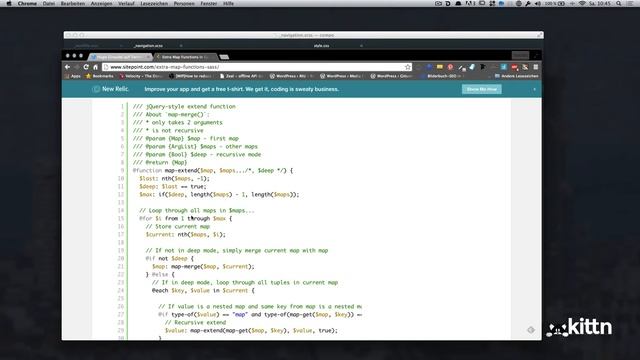The height and width of the screenshot is (360, 640).
Task: Open the Zeal offline API bookmark
Action: 241,76
